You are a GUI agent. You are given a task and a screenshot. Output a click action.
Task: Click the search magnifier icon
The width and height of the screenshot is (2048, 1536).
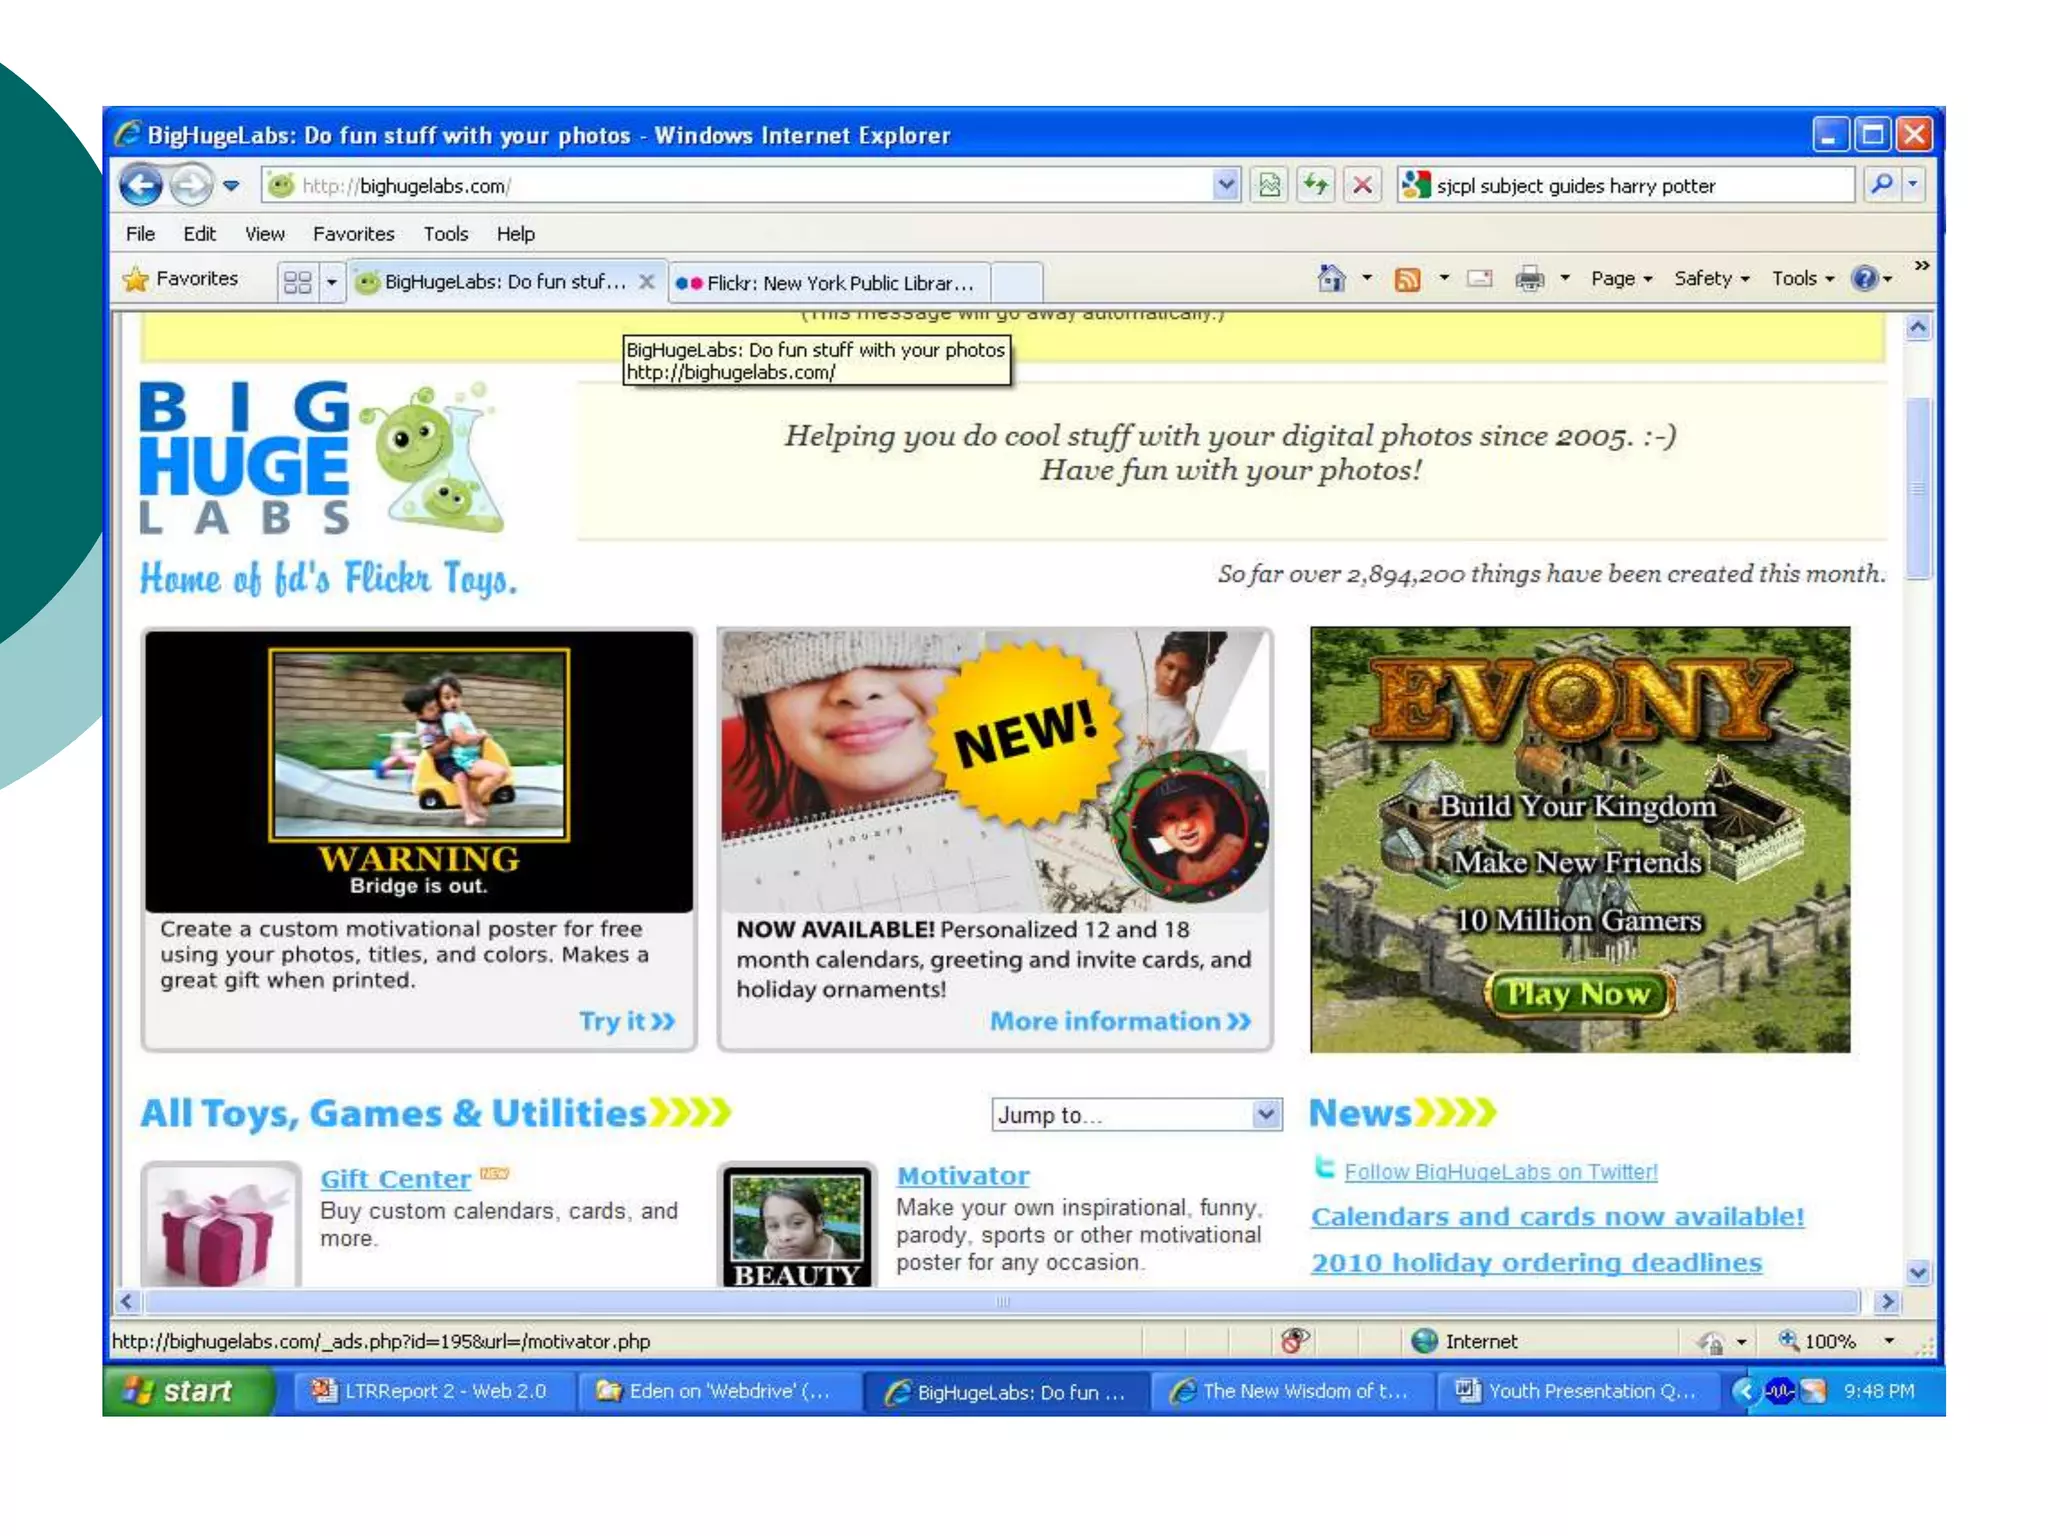coord(1881,185)
